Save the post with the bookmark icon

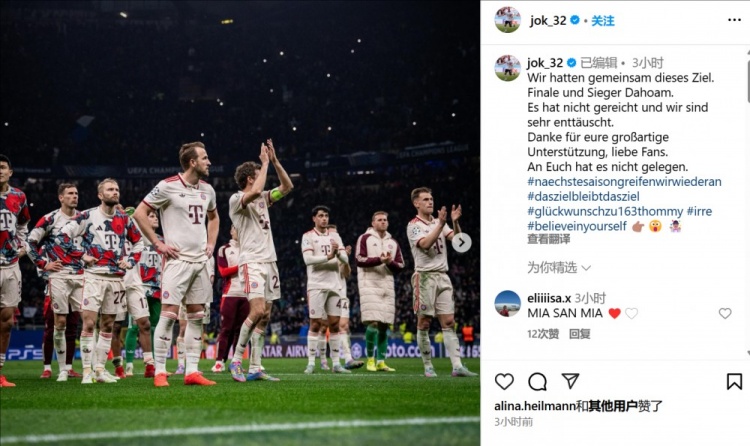click(734, 381)
